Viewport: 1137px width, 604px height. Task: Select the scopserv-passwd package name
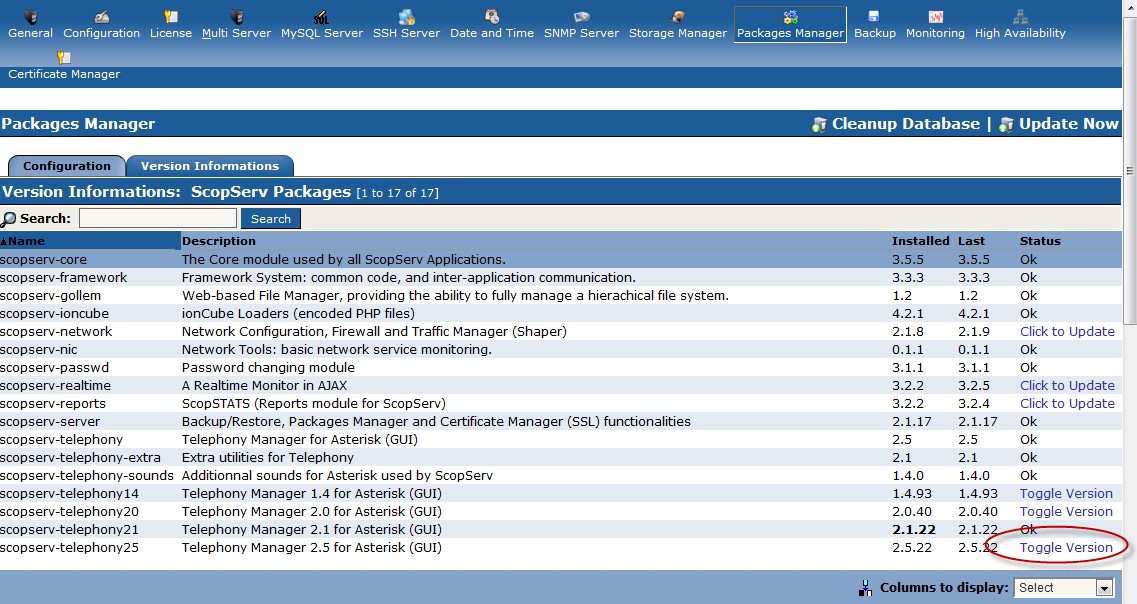54,368
